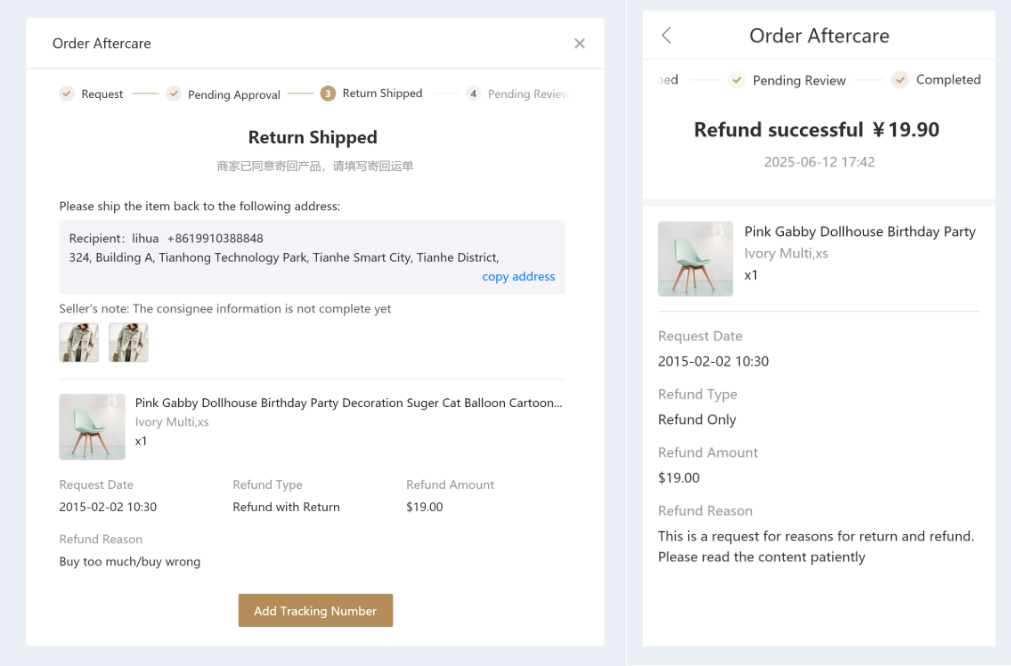This screenshot has width=1011, height=666.
Task: Select the Completed step label
Action: coord(948,80)
